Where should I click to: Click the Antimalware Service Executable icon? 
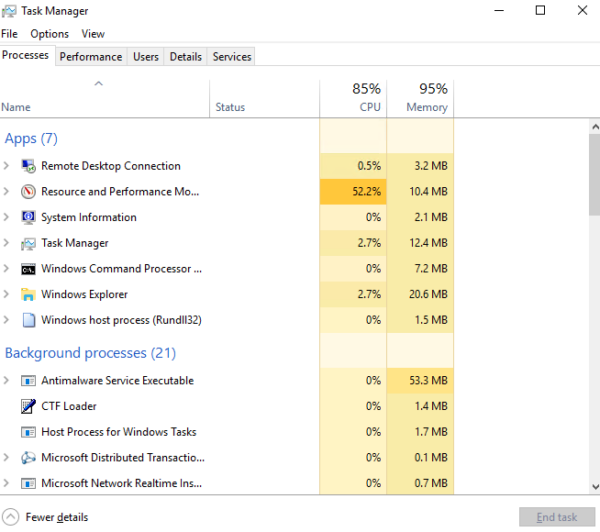(x=29, y=381)
